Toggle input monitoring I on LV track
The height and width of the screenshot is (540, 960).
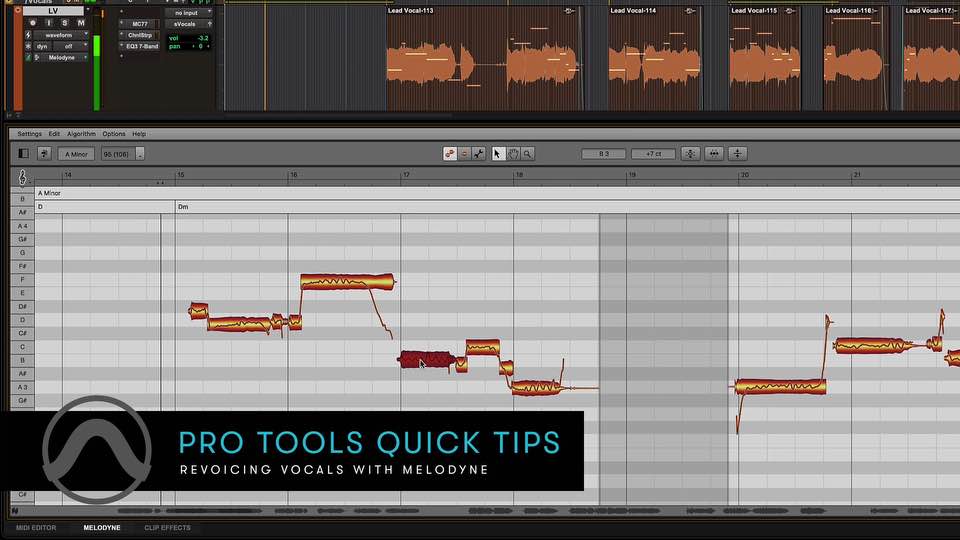coord(49,23)
